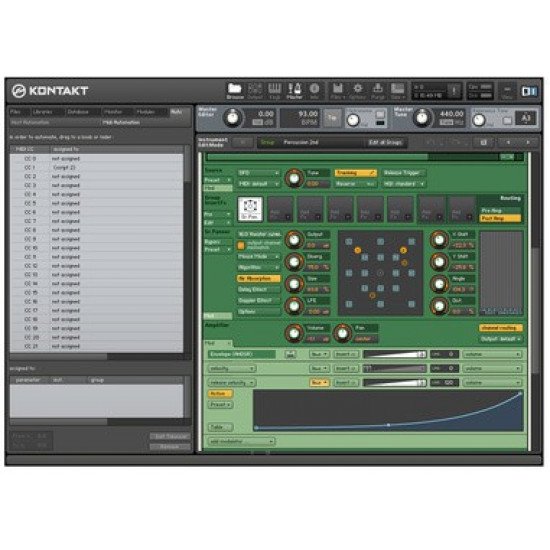Viewport: 550px width, 550px height.
Task: Click the Tap tempo button
Action: (332, 118)
